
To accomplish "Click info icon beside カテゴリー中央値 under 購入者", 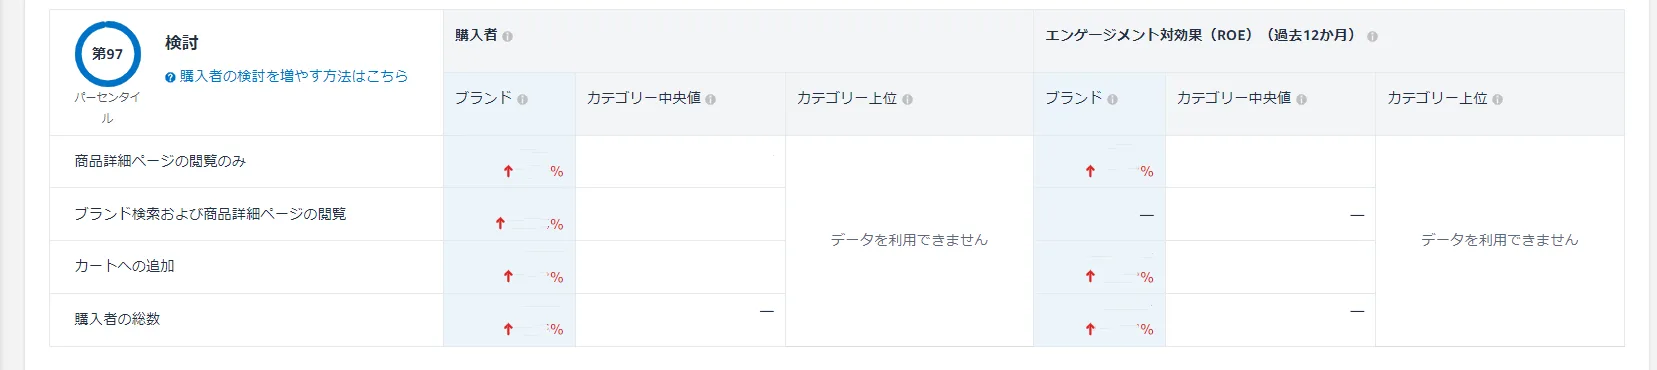I will click(710, 99).
